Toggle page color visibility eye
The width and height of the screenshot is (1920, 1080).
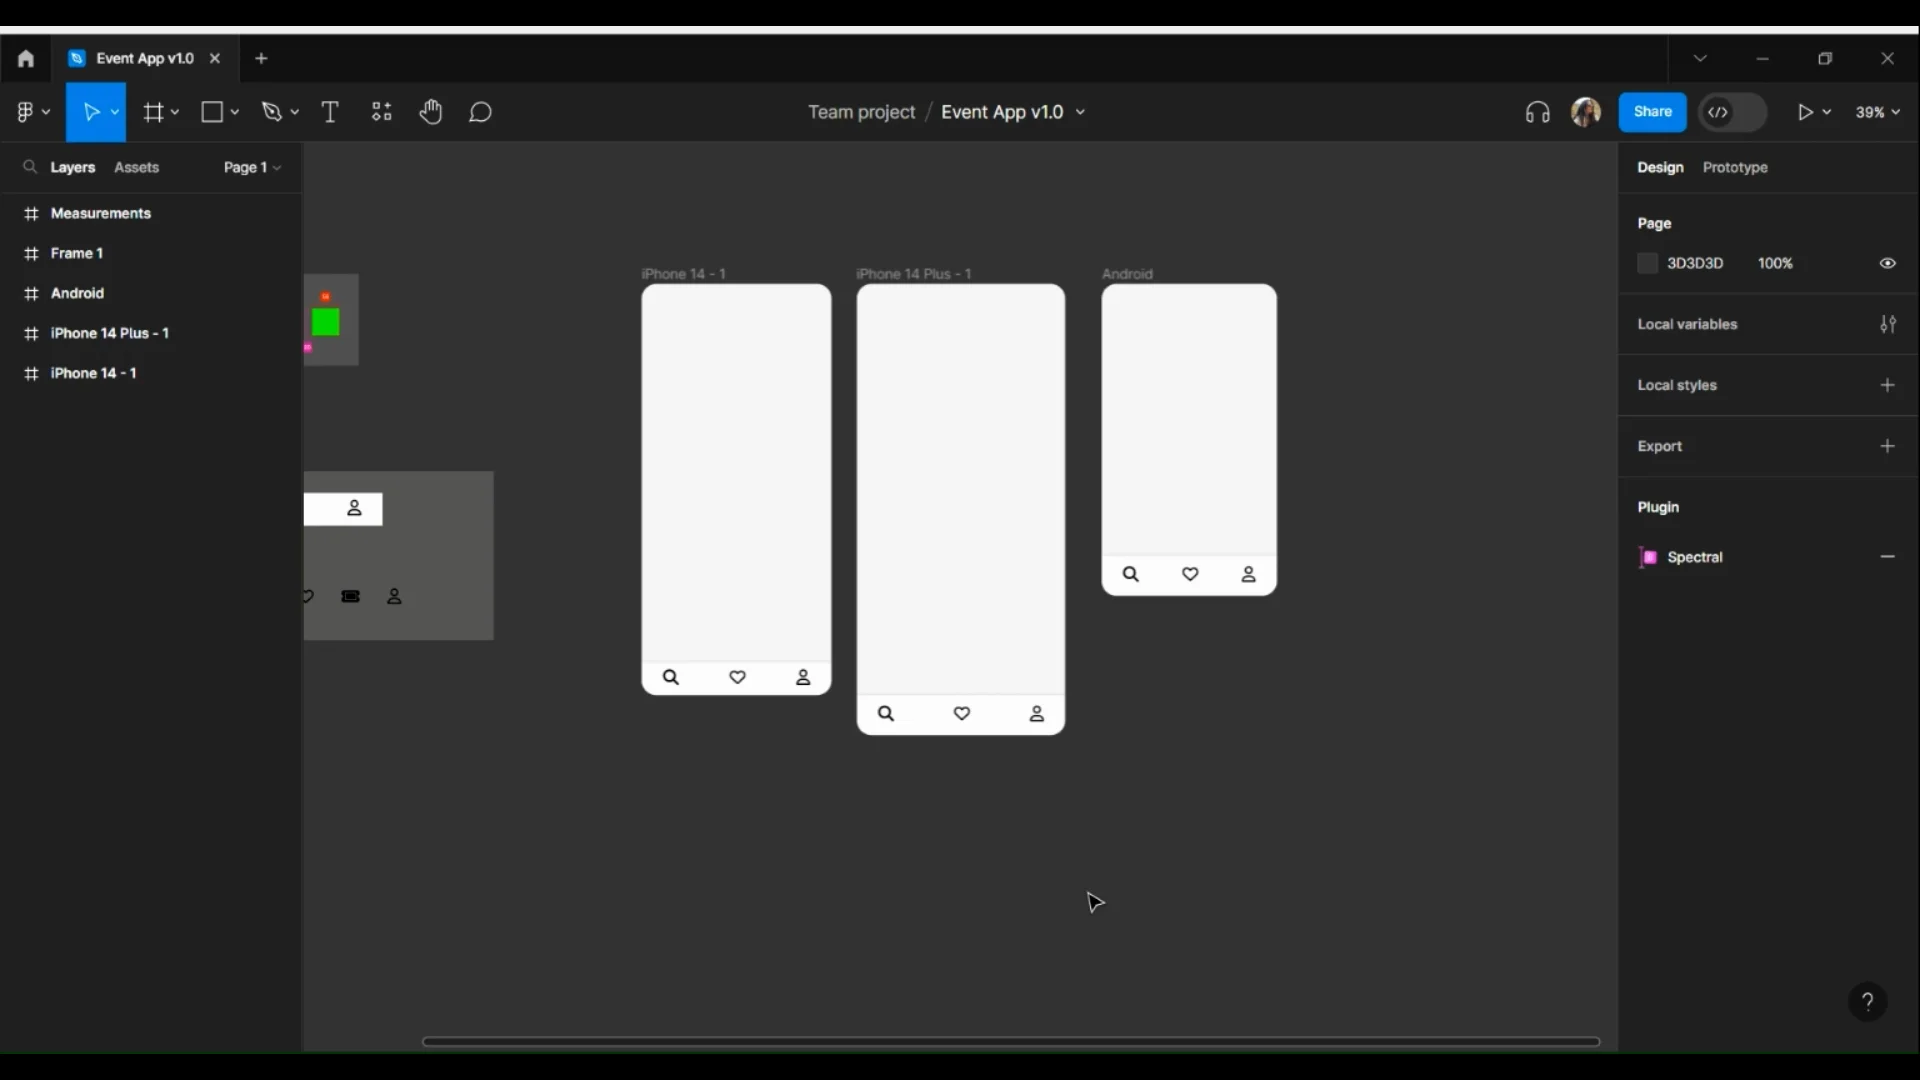click(1890, 263)
